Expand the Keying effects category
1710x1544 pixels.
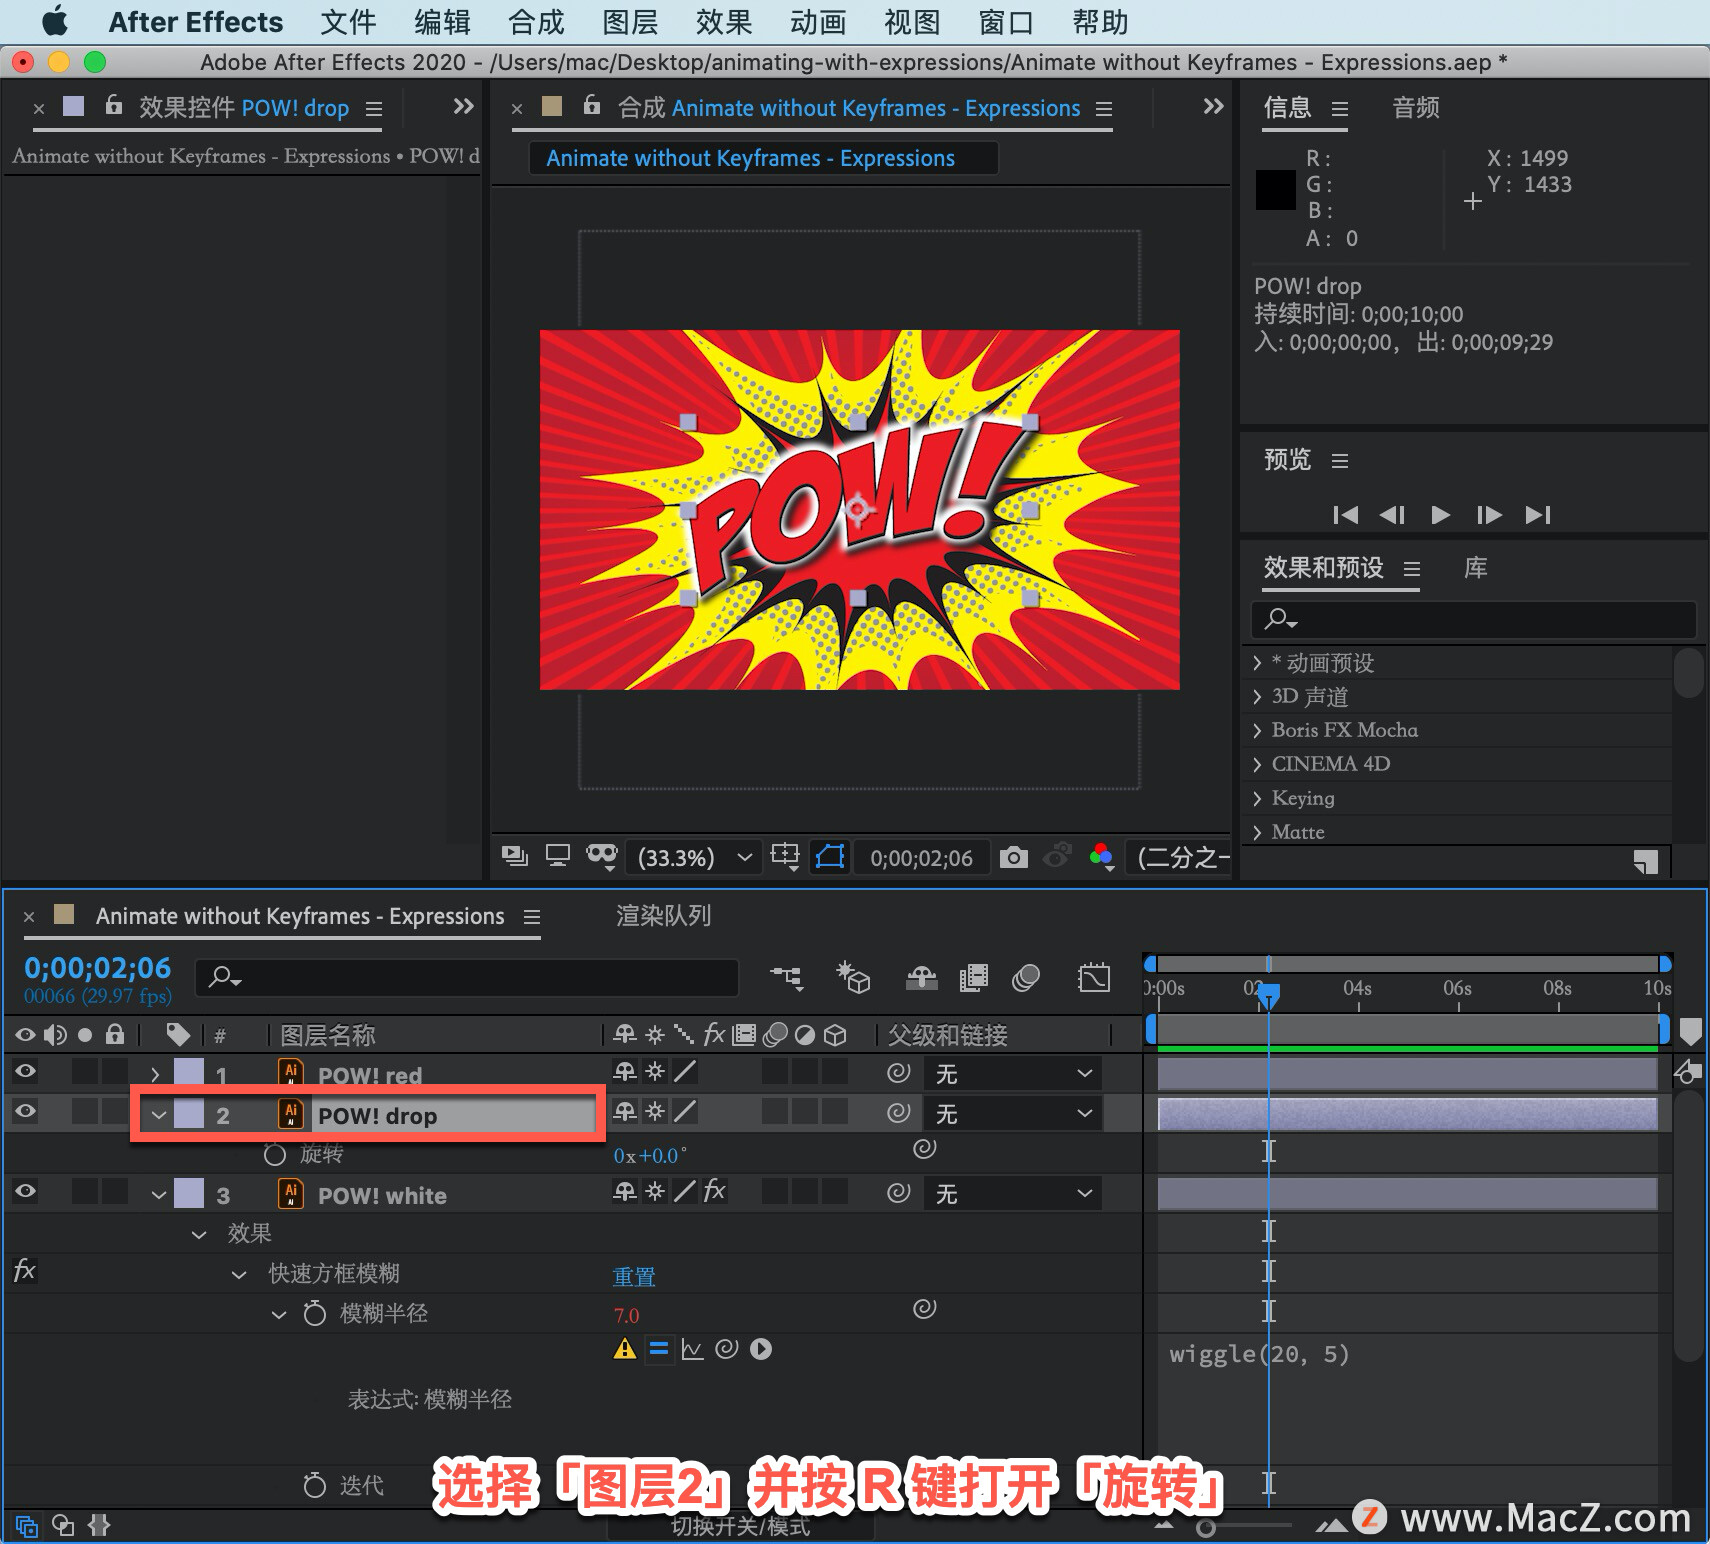pos(1258,798)
